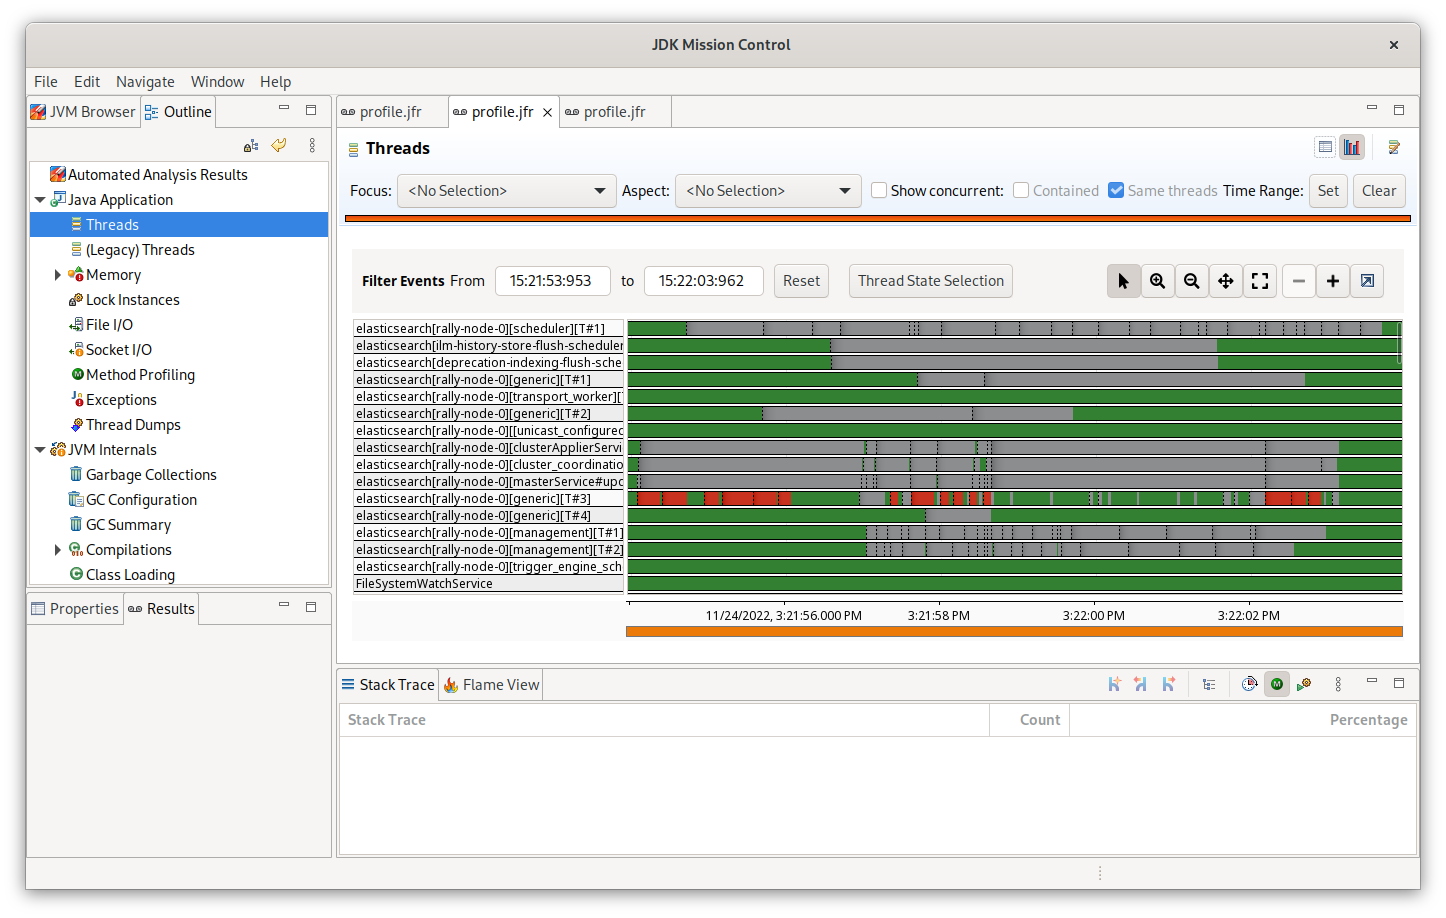
Task: Open the Focus dropdown
Action: pos(506,191)
